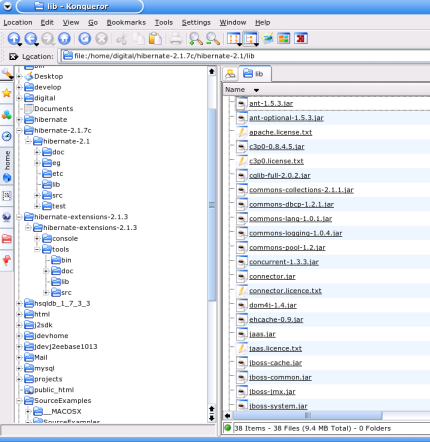Viewport: 430px width, 442px height.
Task: Expand the develop folder node
Action: tap(19, 87)
